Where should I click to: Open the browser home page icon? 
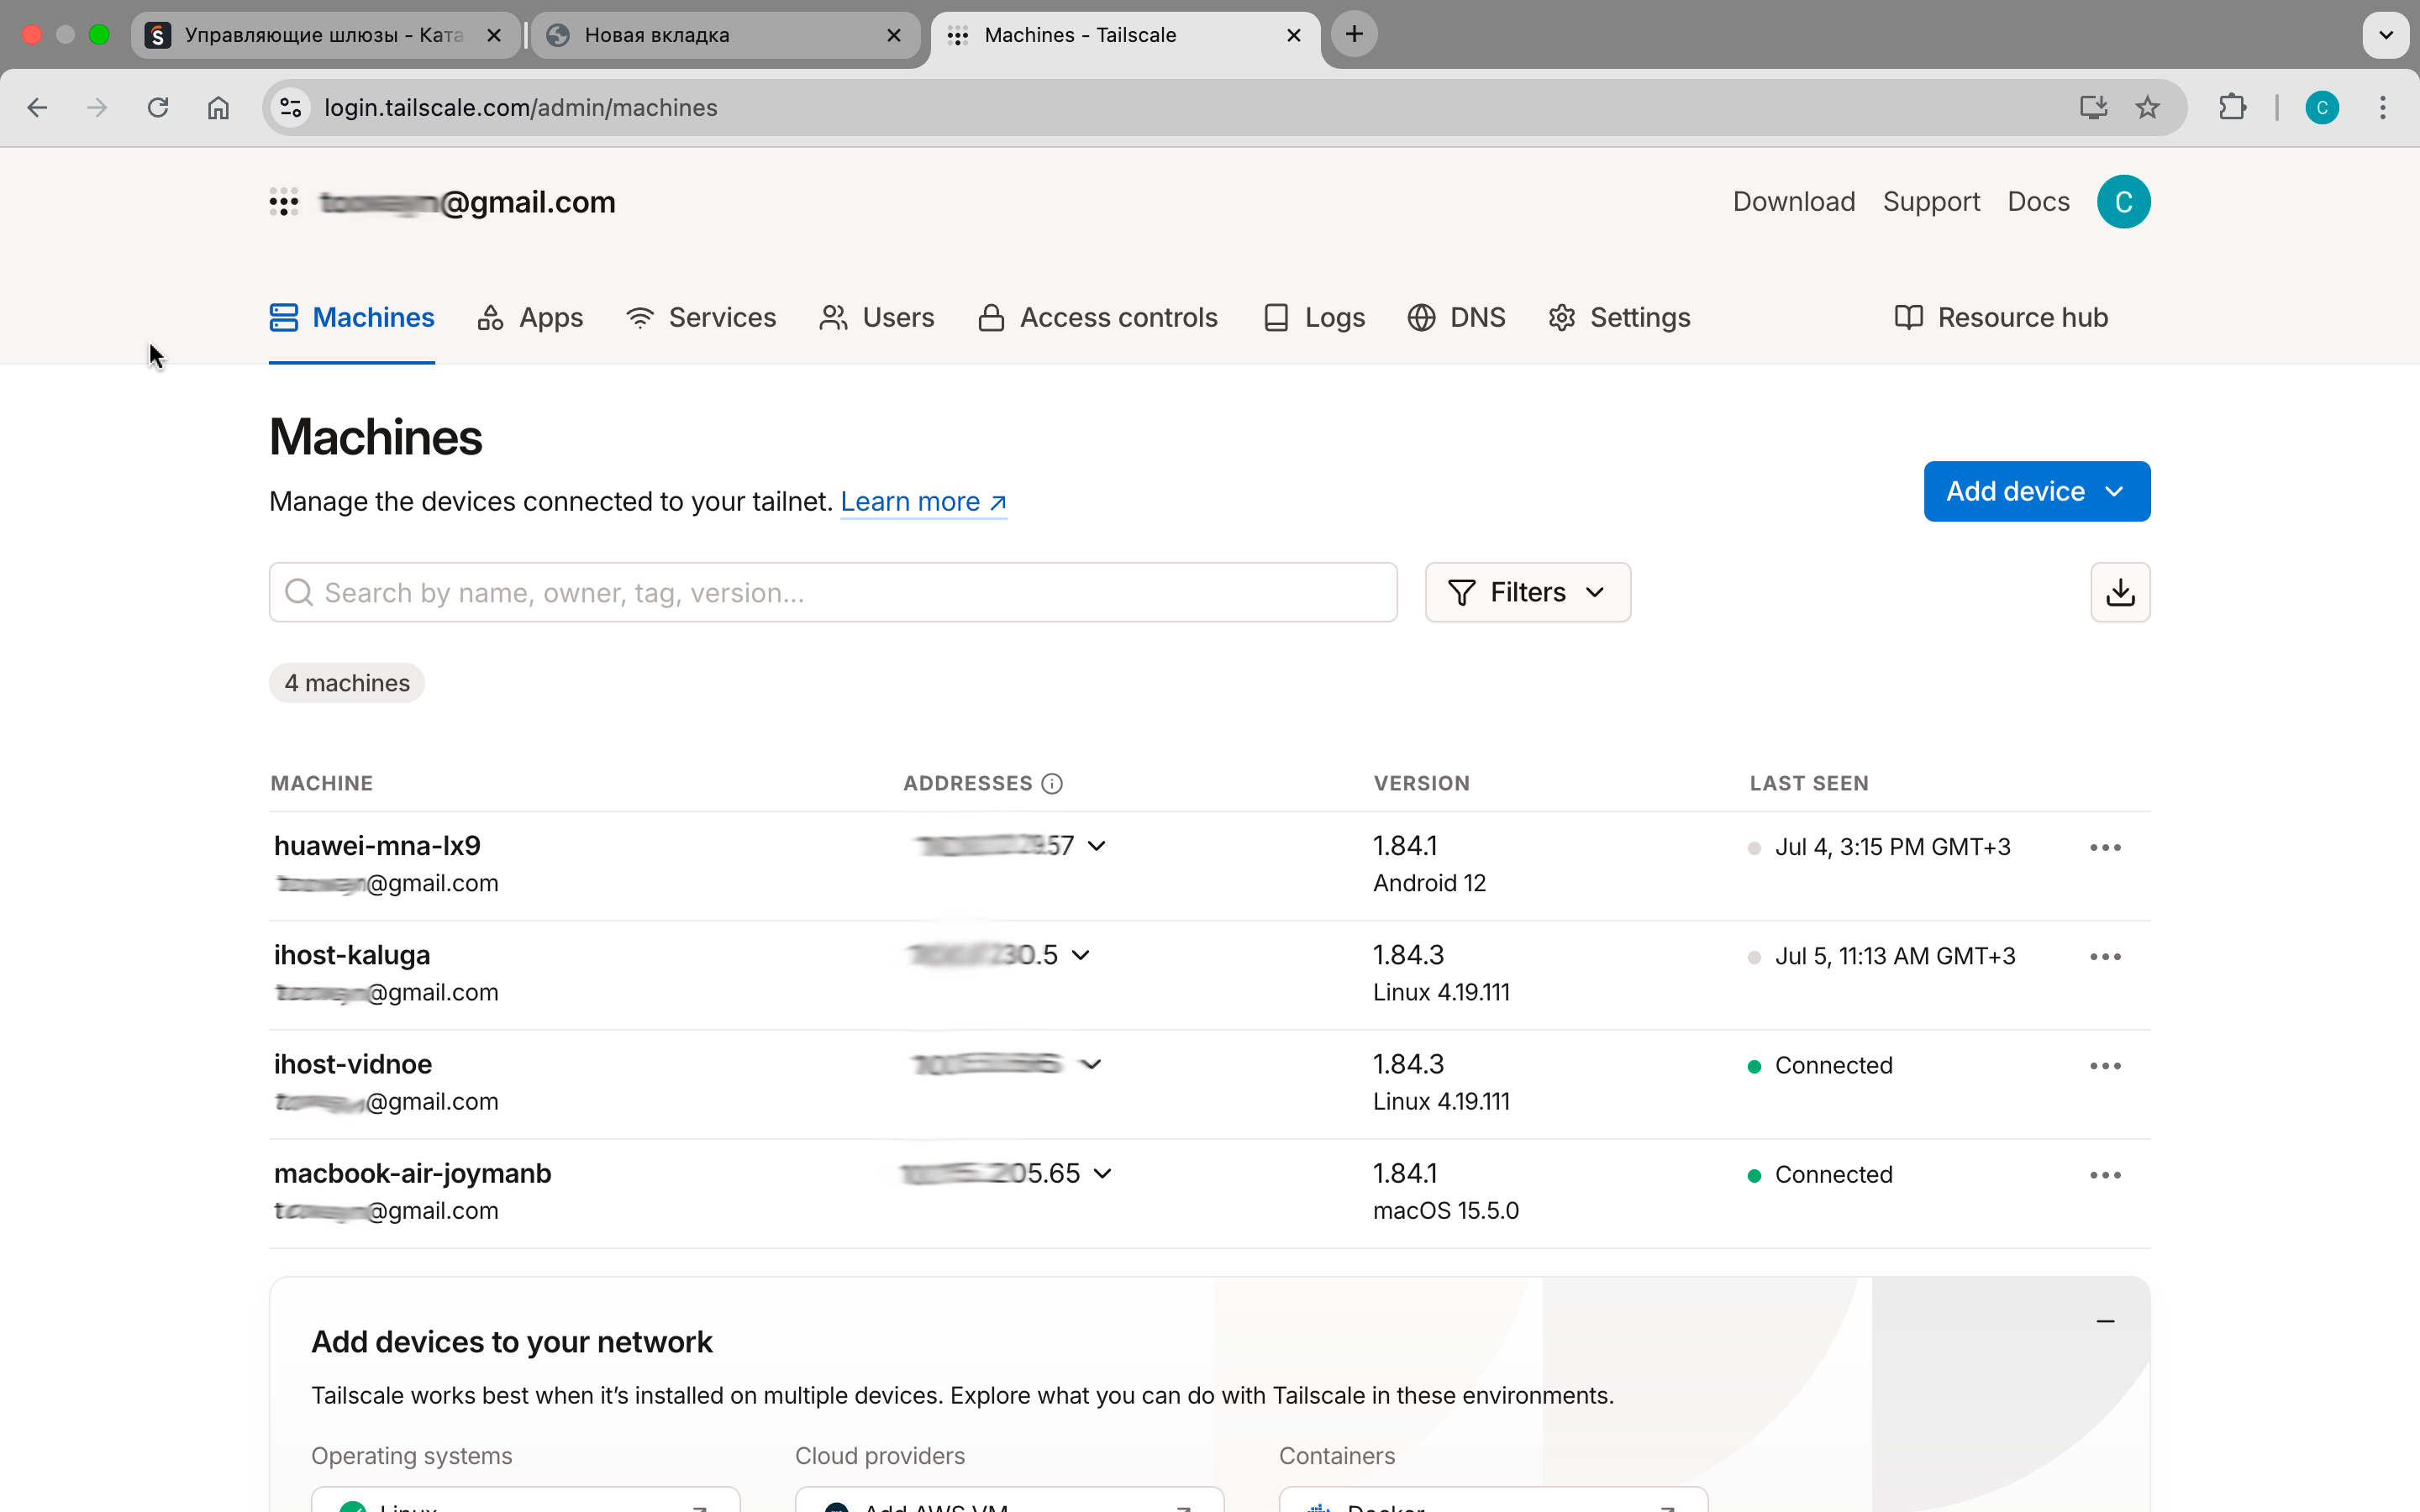click(x=218, y=107)
